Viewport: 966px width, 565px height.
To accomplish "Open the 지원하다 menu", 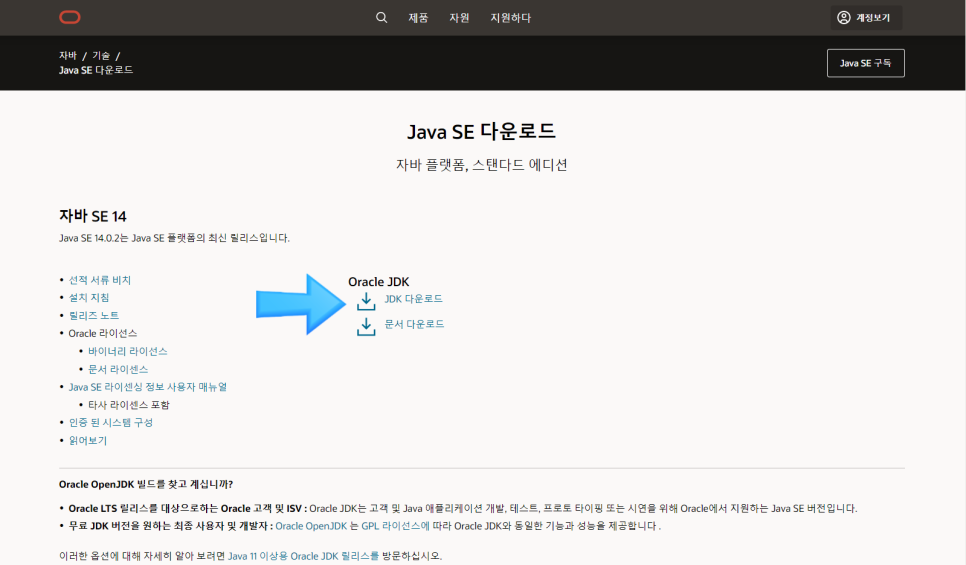I will point(510,18).
